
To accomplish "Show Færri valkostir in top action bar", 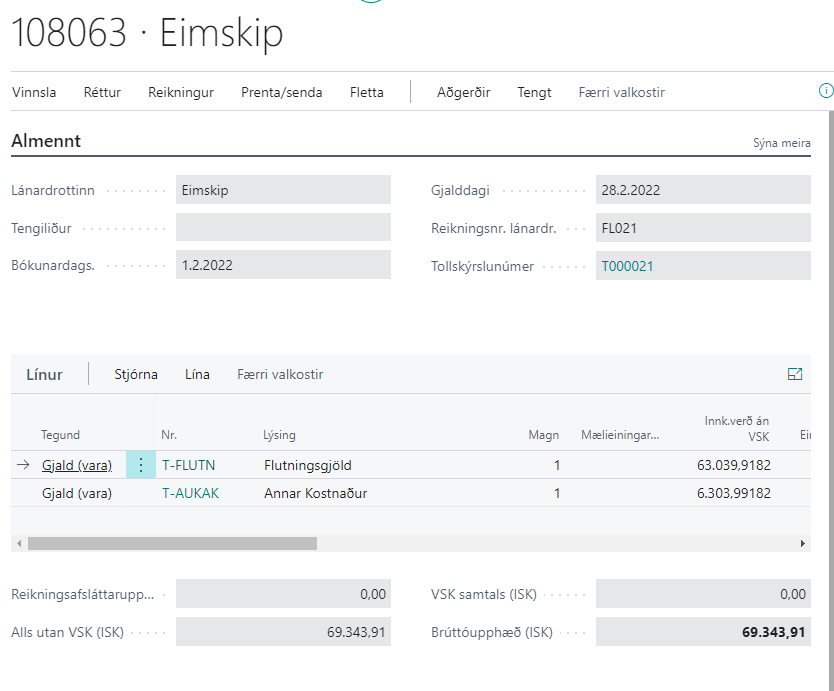I will pyautogui.click(x=621, y=92).
